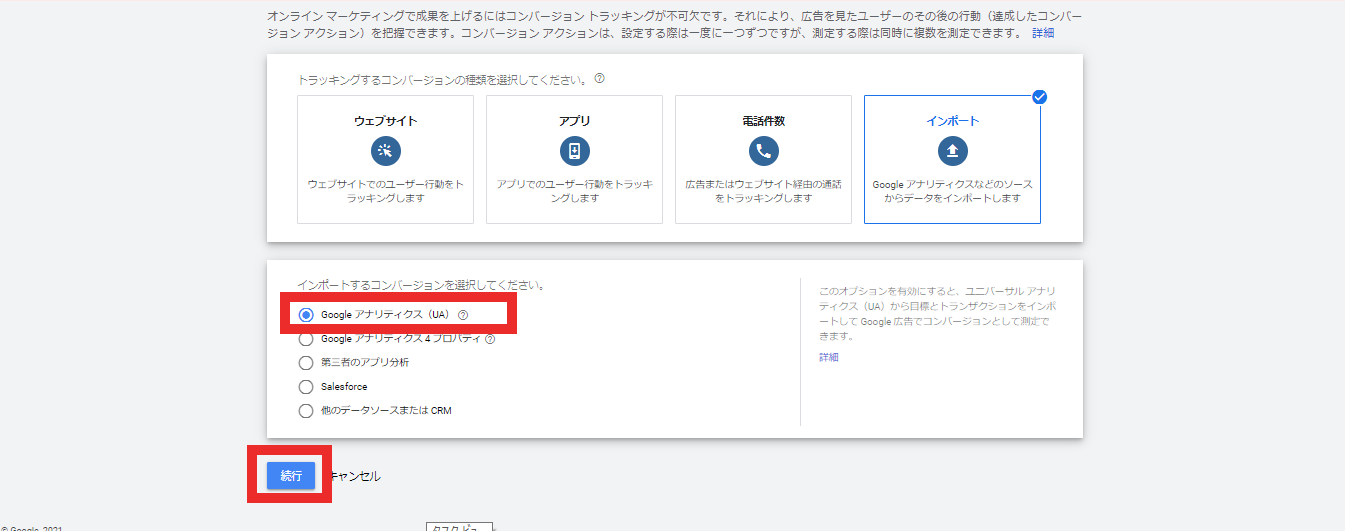
Task: Click the 続行 button
Action: point(291,476)
